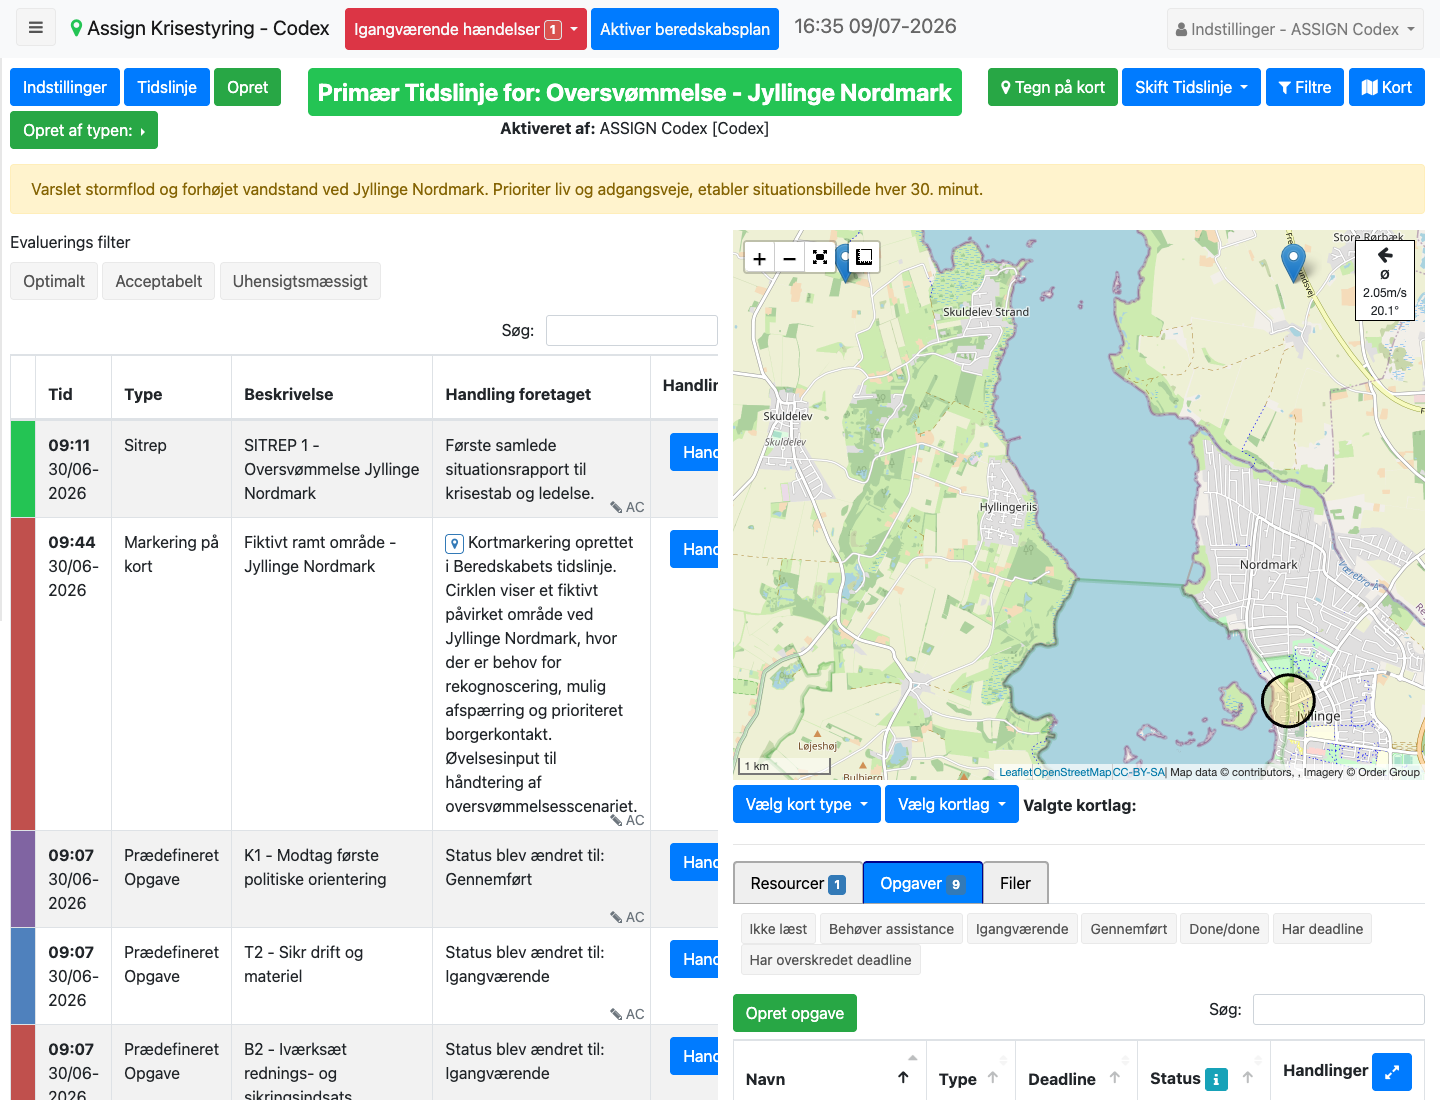Click the edit pencil in T2 row

(617, 1015)
